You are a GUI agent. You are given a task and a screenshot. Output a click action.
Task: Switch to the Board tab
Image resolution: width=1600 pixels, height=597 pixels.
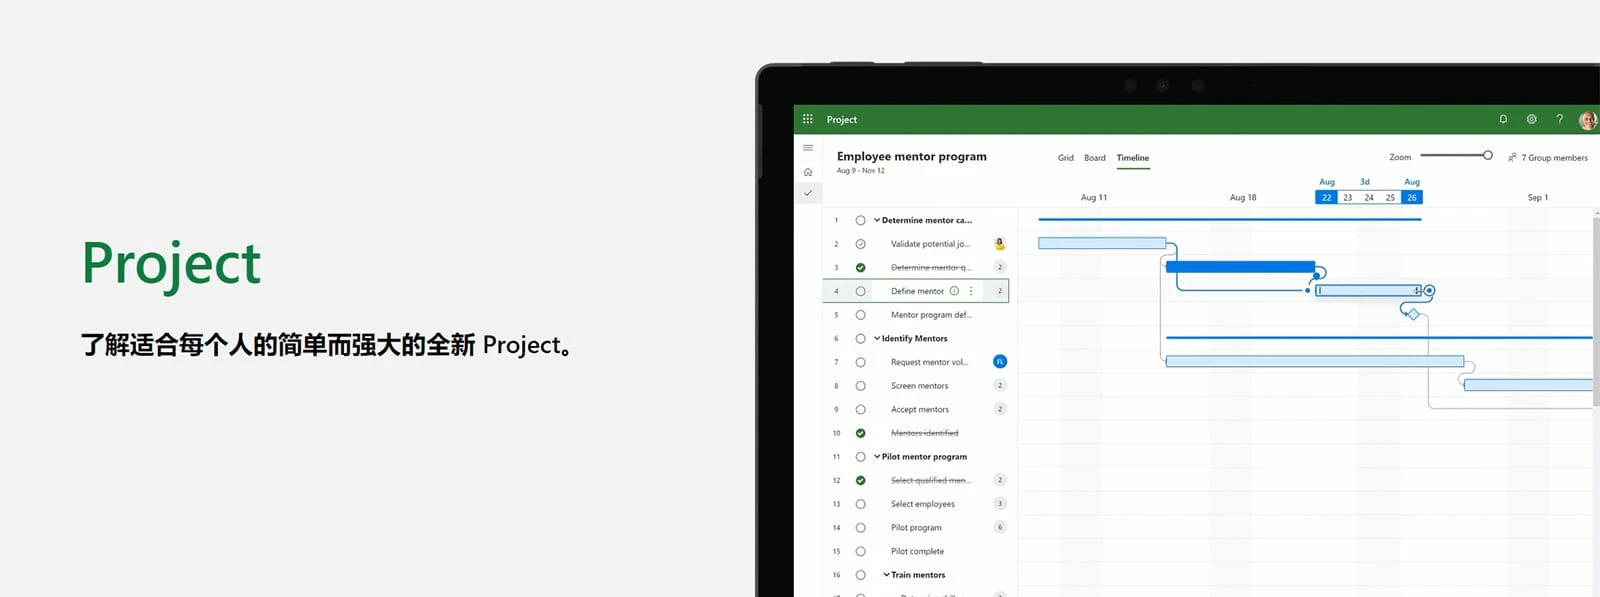[1095, 158]
